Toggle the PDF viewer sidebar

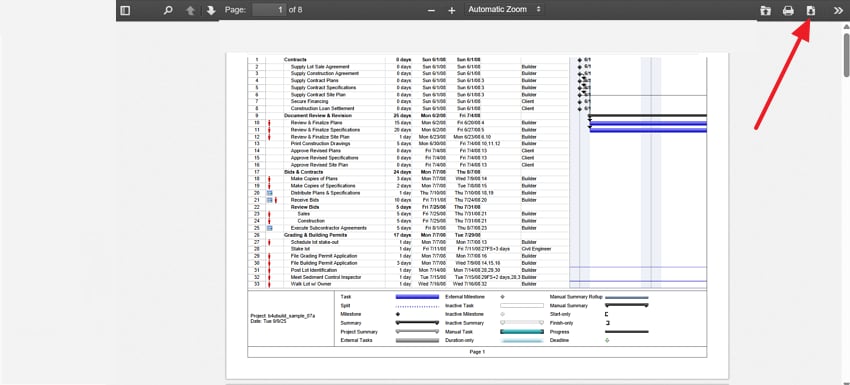[x=125, y=10]
